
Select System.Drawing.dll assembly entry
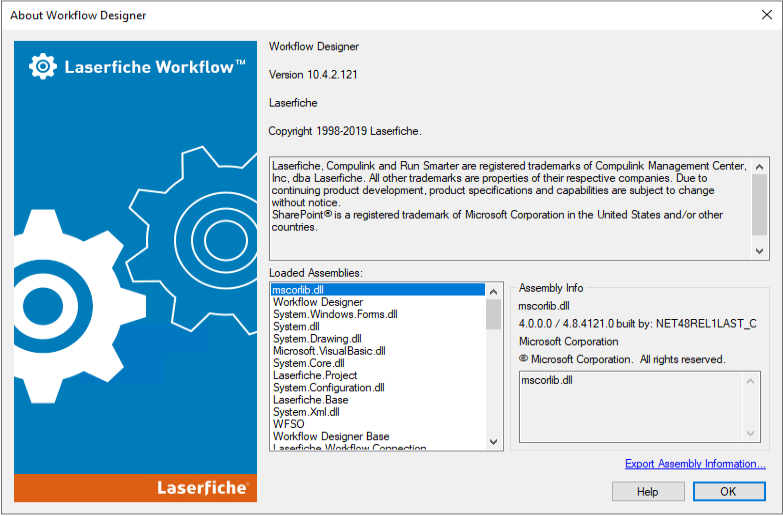coord(378,339)
